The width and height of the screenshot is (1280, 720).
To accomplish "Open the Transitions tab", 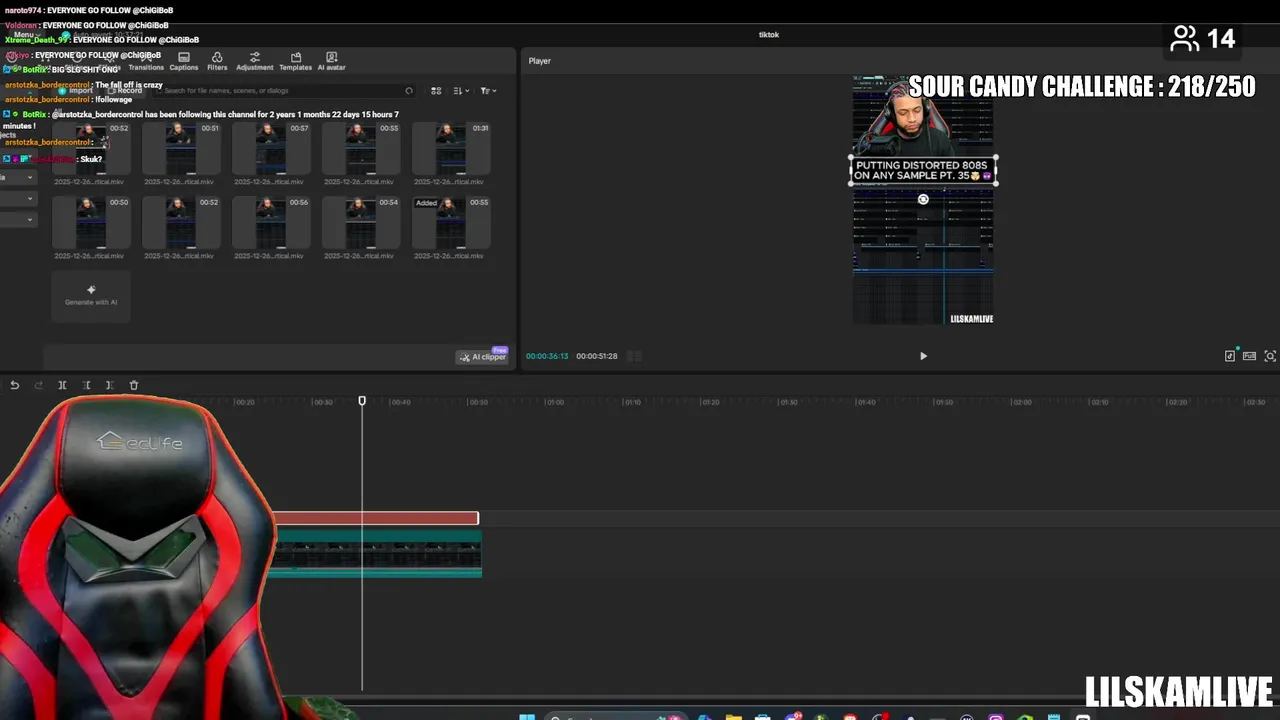I will coord(145,61).
